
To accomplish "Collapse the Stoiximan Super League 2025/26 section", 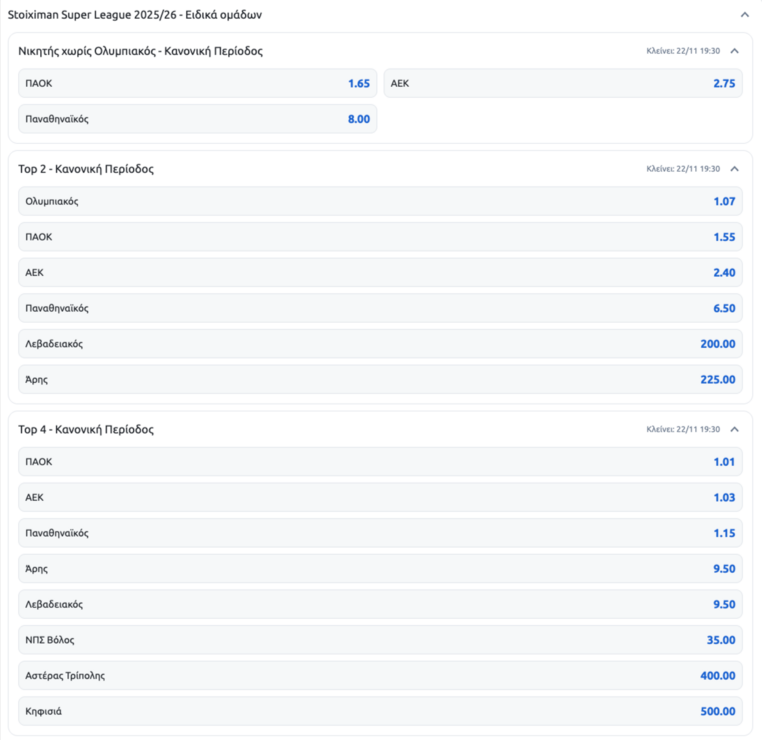I will (x=744, y=15).
